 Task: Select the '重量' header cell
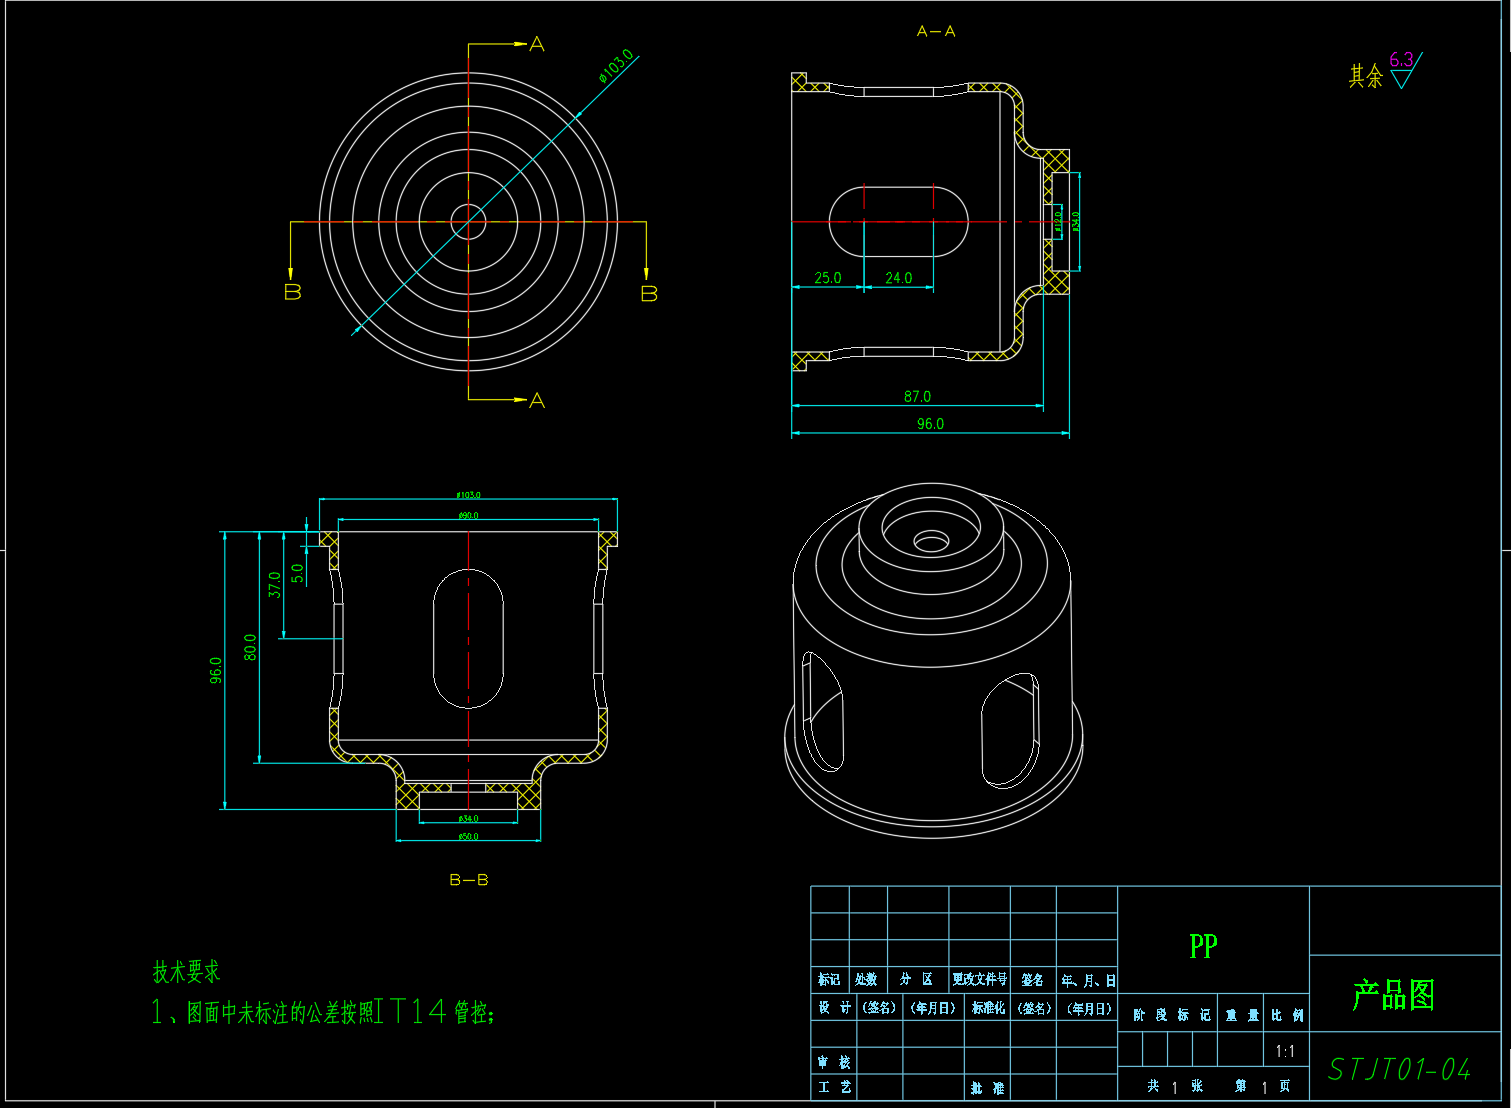point(1241,1015)
